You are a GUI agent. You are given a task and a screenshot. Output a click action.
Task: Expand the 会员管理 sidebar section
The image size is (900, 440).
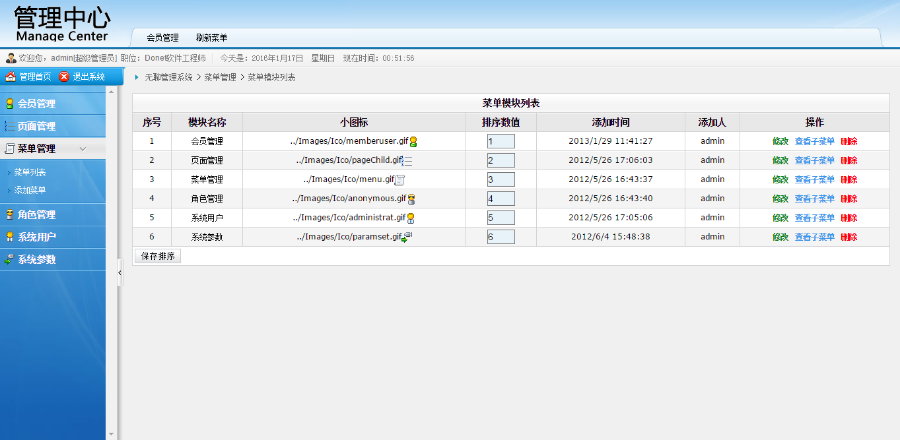point(53,104)
